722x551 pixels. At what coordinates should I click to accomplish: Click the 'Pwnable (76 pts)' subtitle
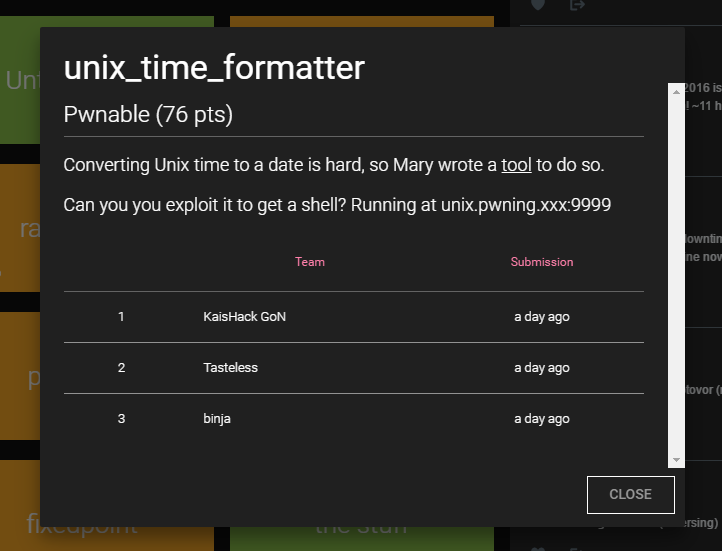(x=148, y=115)
